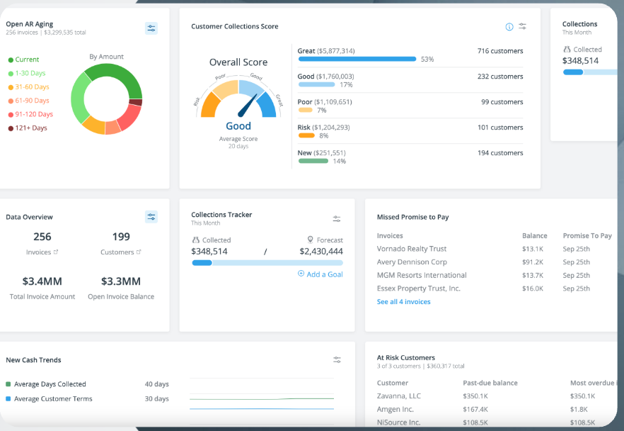Toggle the 31-60 Days legend item
Screen dimensions: 624x431
tap(30, 87)
